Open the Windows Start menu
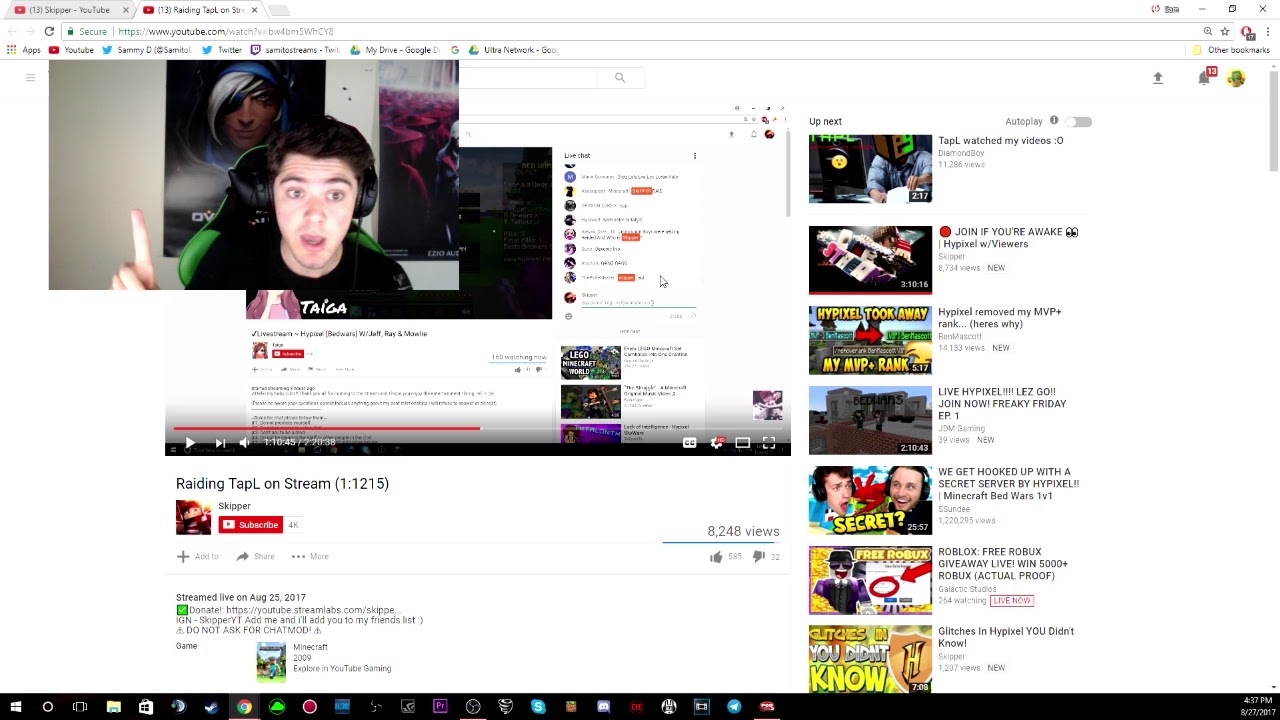Image resolution: width=1280 pixels, height=720 pixels. 15,707
